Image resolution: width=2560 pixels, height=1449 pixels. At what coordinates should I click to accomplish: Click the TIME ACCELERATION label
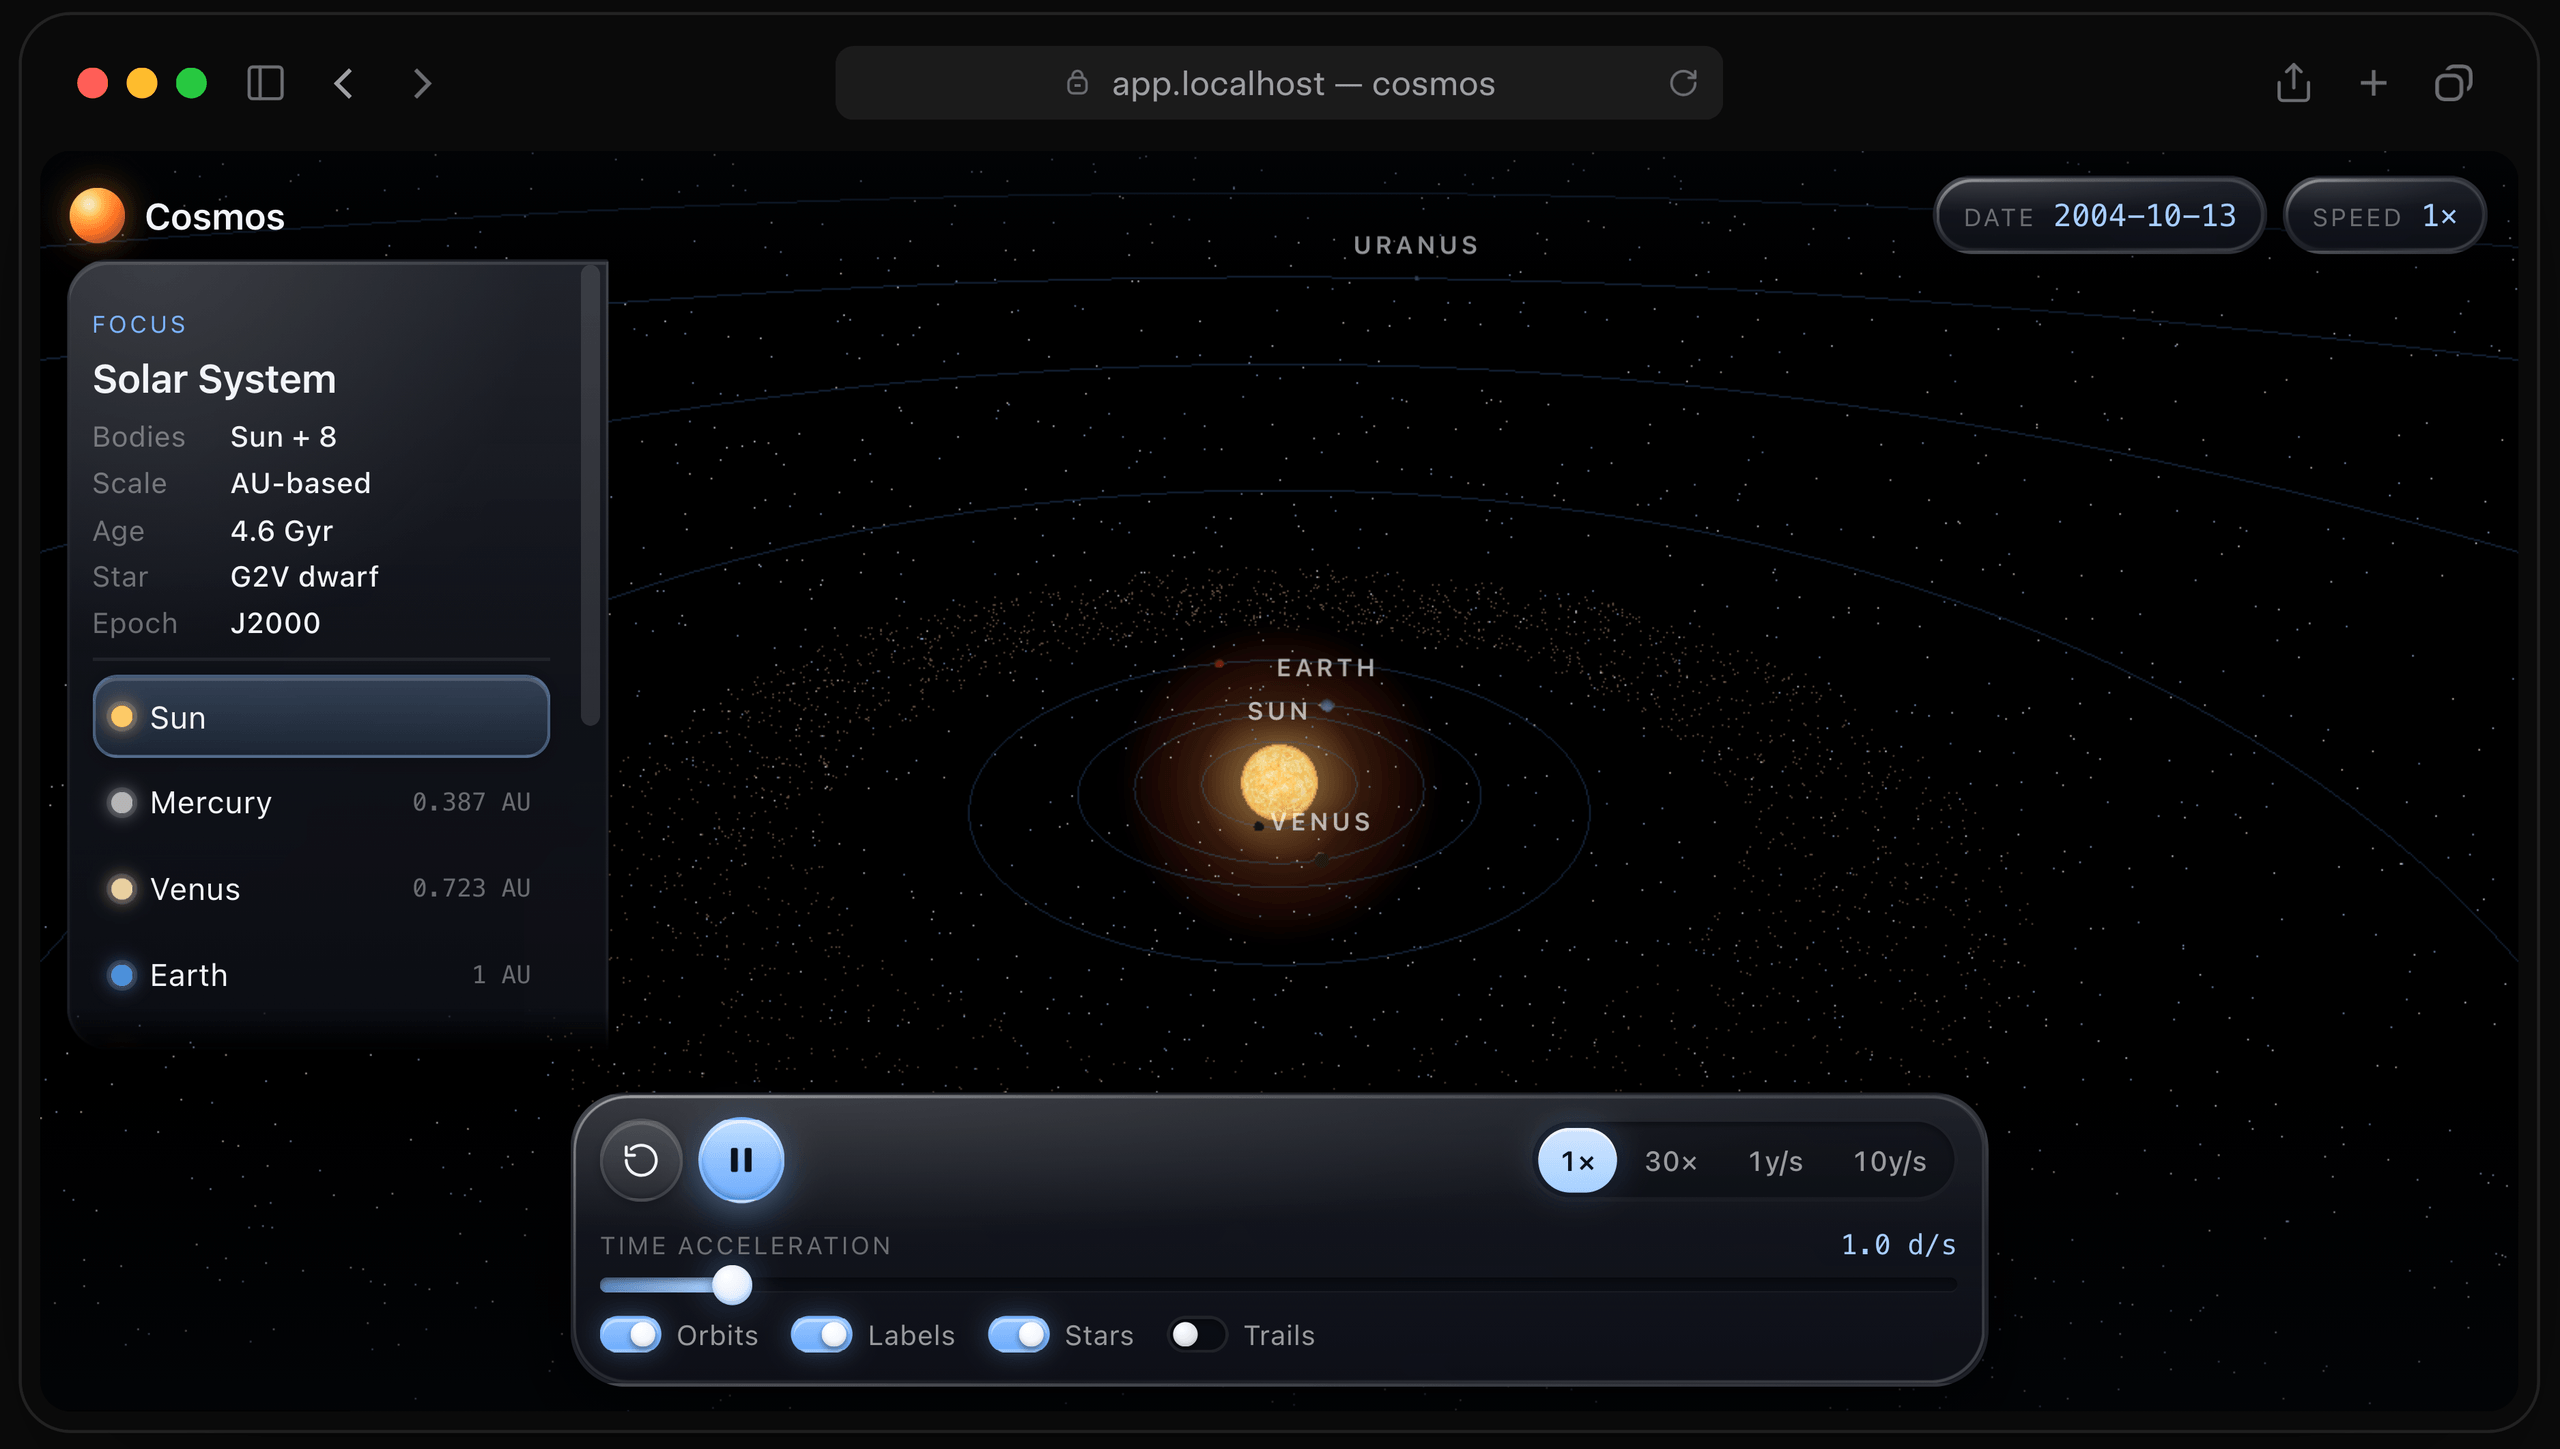pos(745,1246)
